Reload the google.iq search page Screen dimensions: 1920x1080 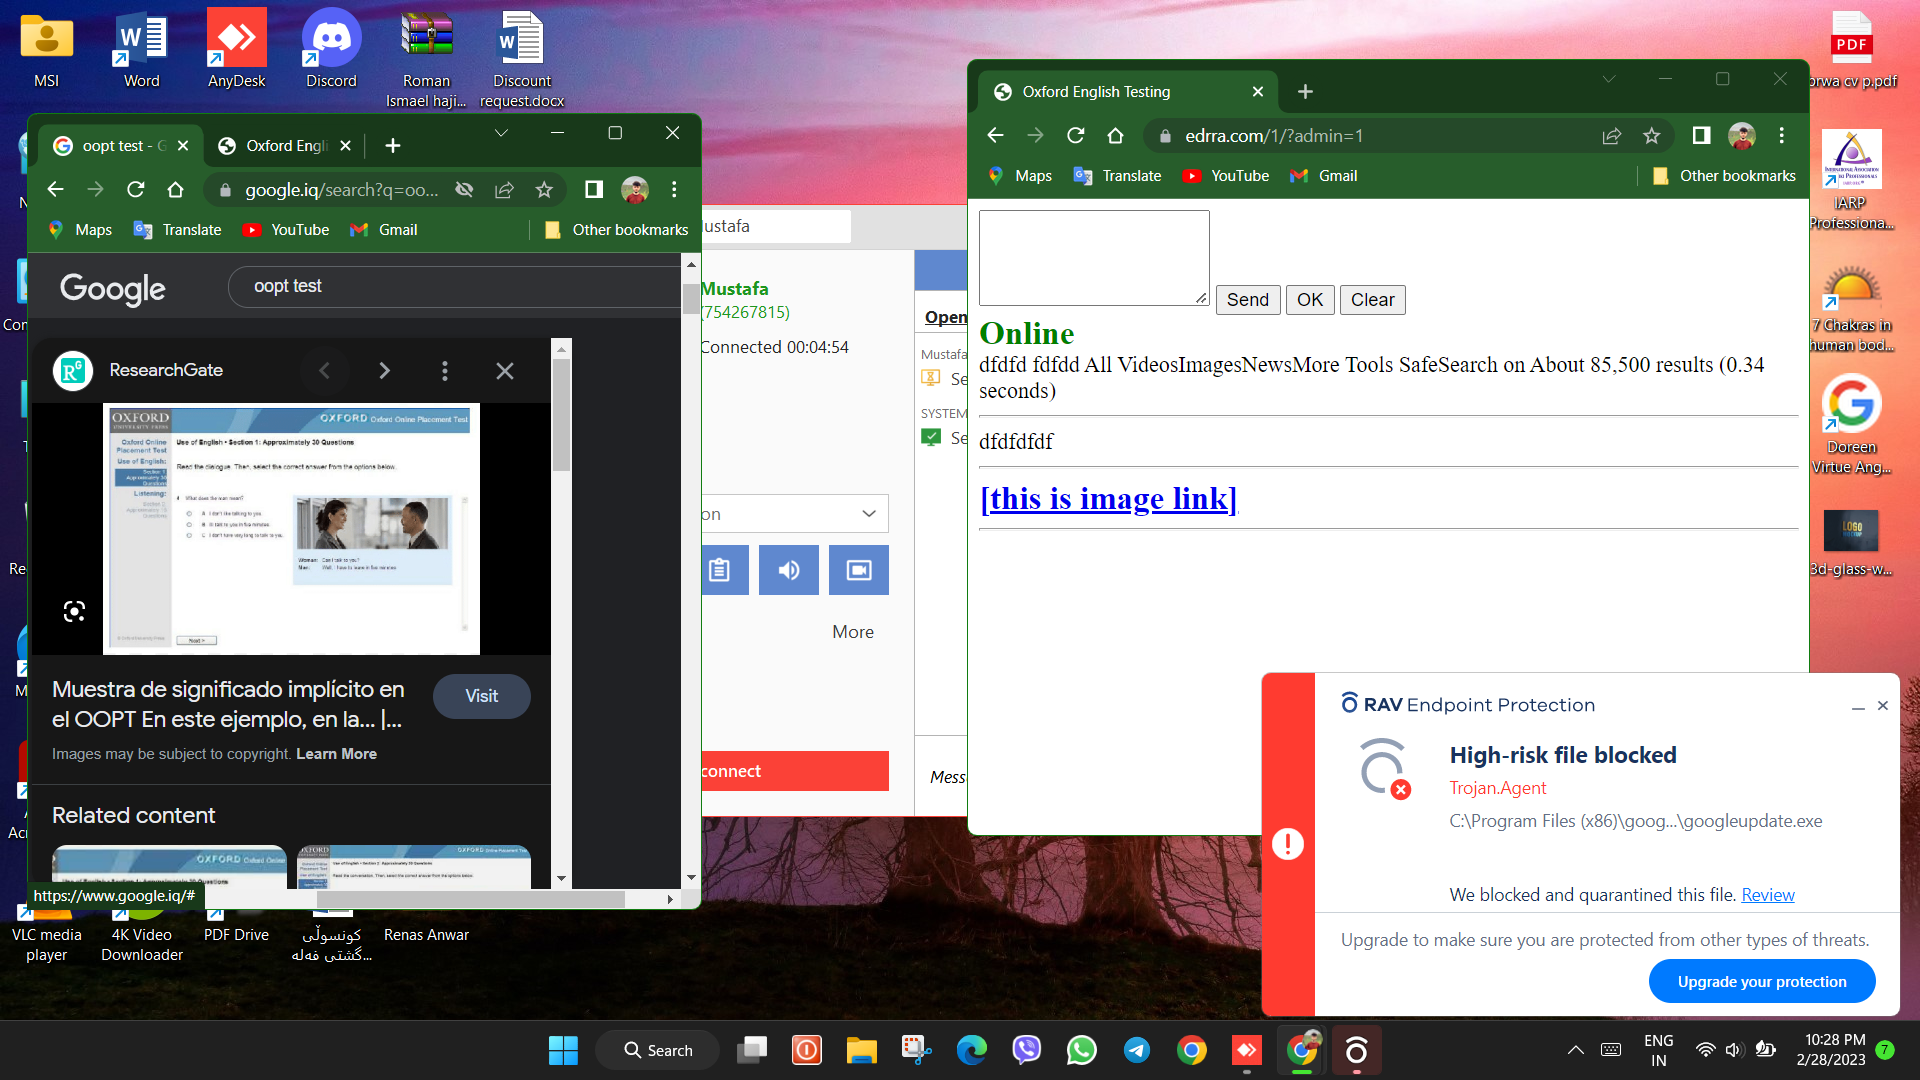(136, 190)
